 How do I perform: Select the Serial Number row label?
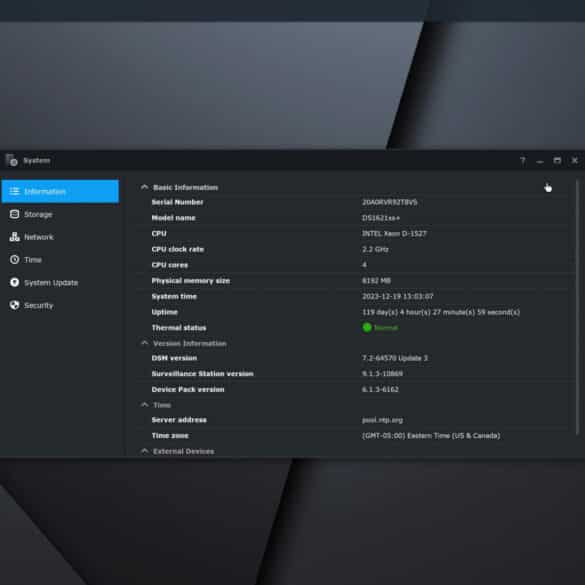(177, 202)
